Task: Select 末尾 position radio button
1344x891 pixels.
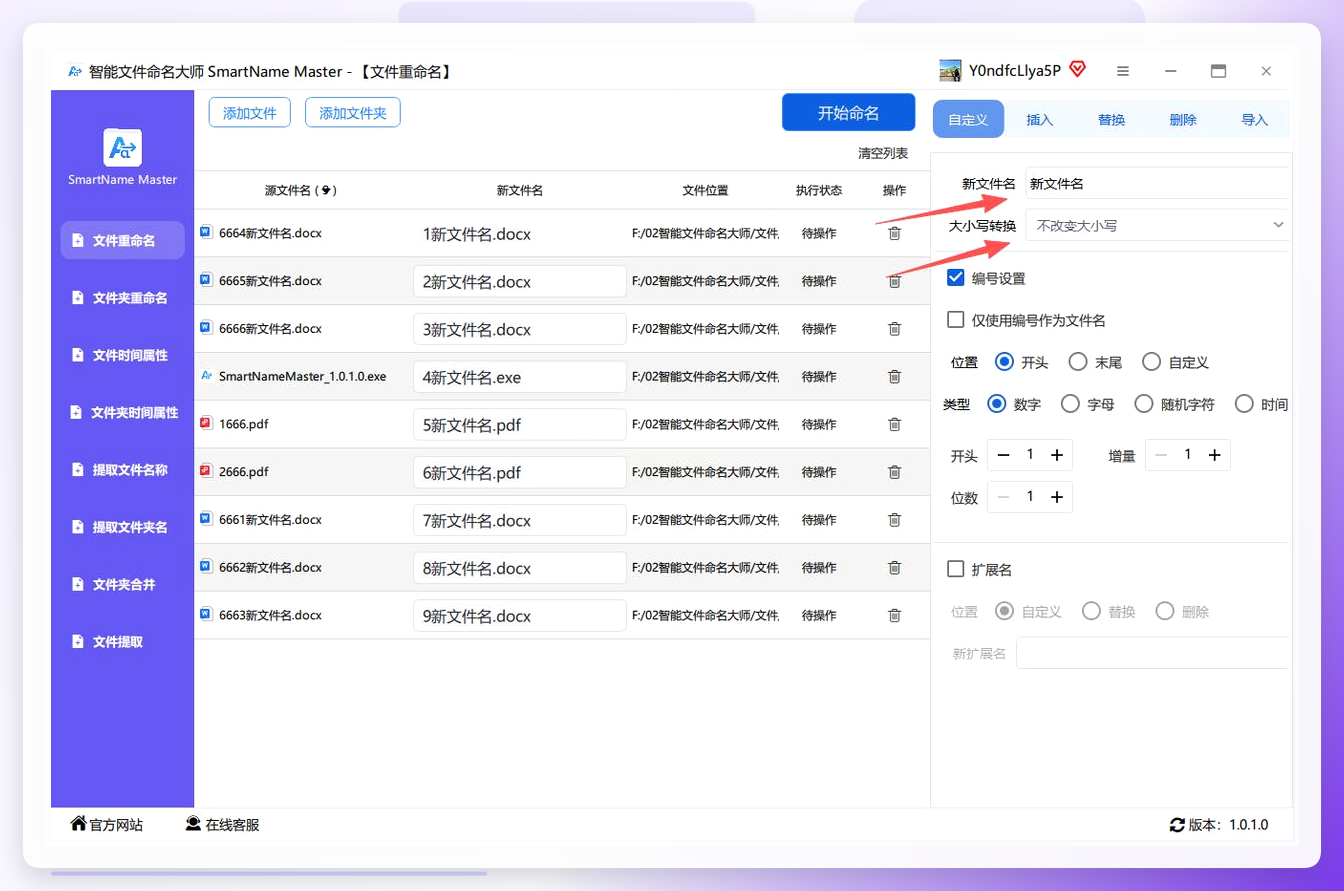Action: [1078, 362]
